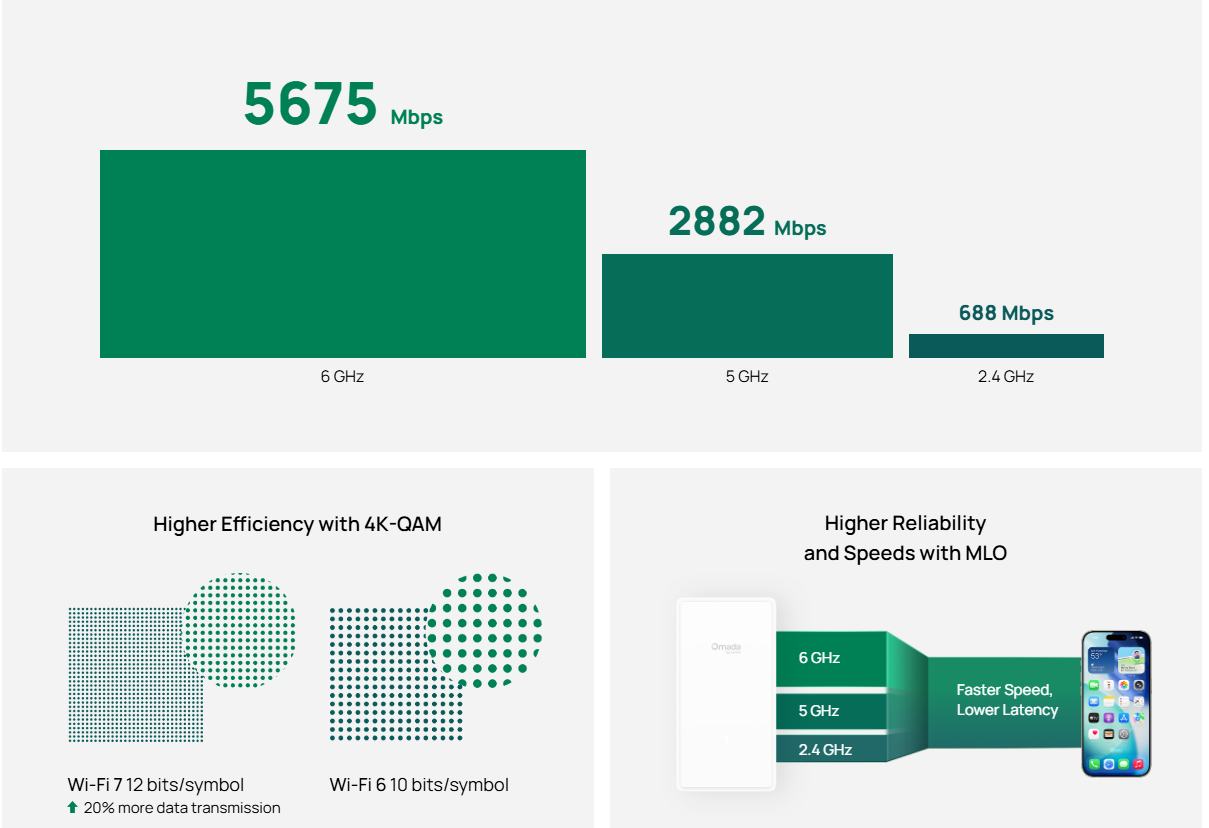Click the 5 GHz chart bar
1209x828 pixels.
pyautogui.click(x=747, y=306)
